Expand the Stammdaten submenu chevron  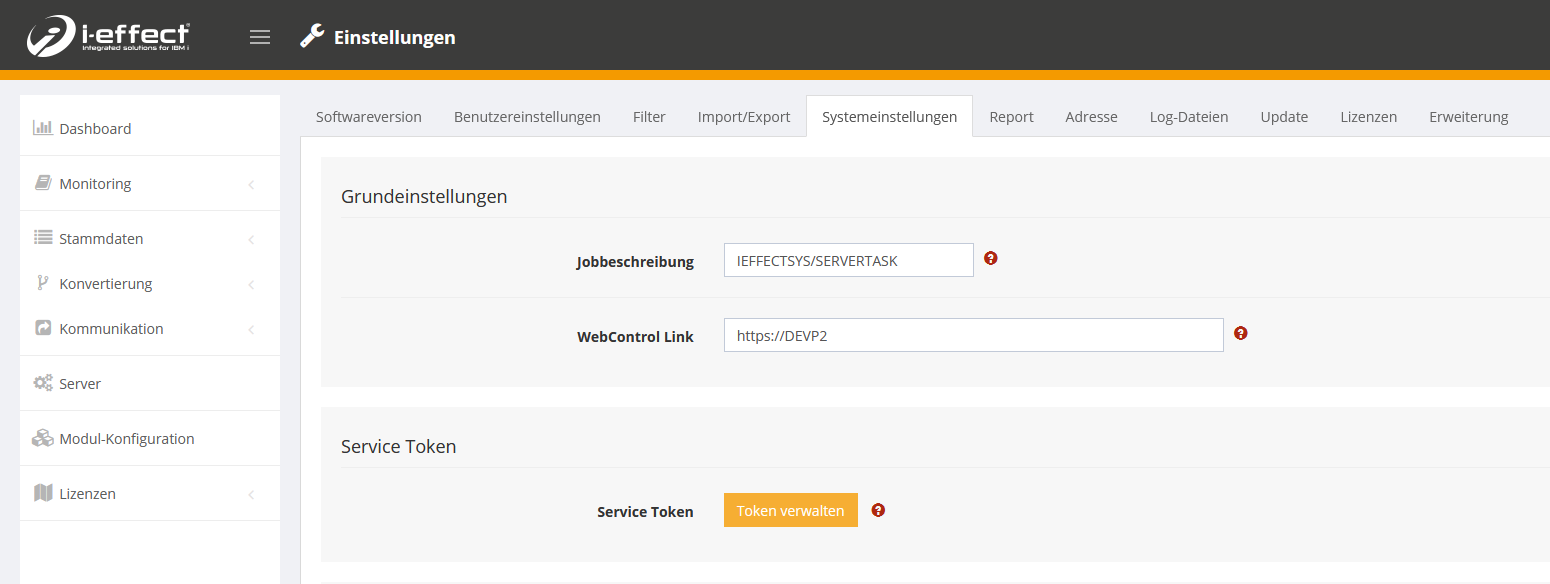(x=251, y=239)
